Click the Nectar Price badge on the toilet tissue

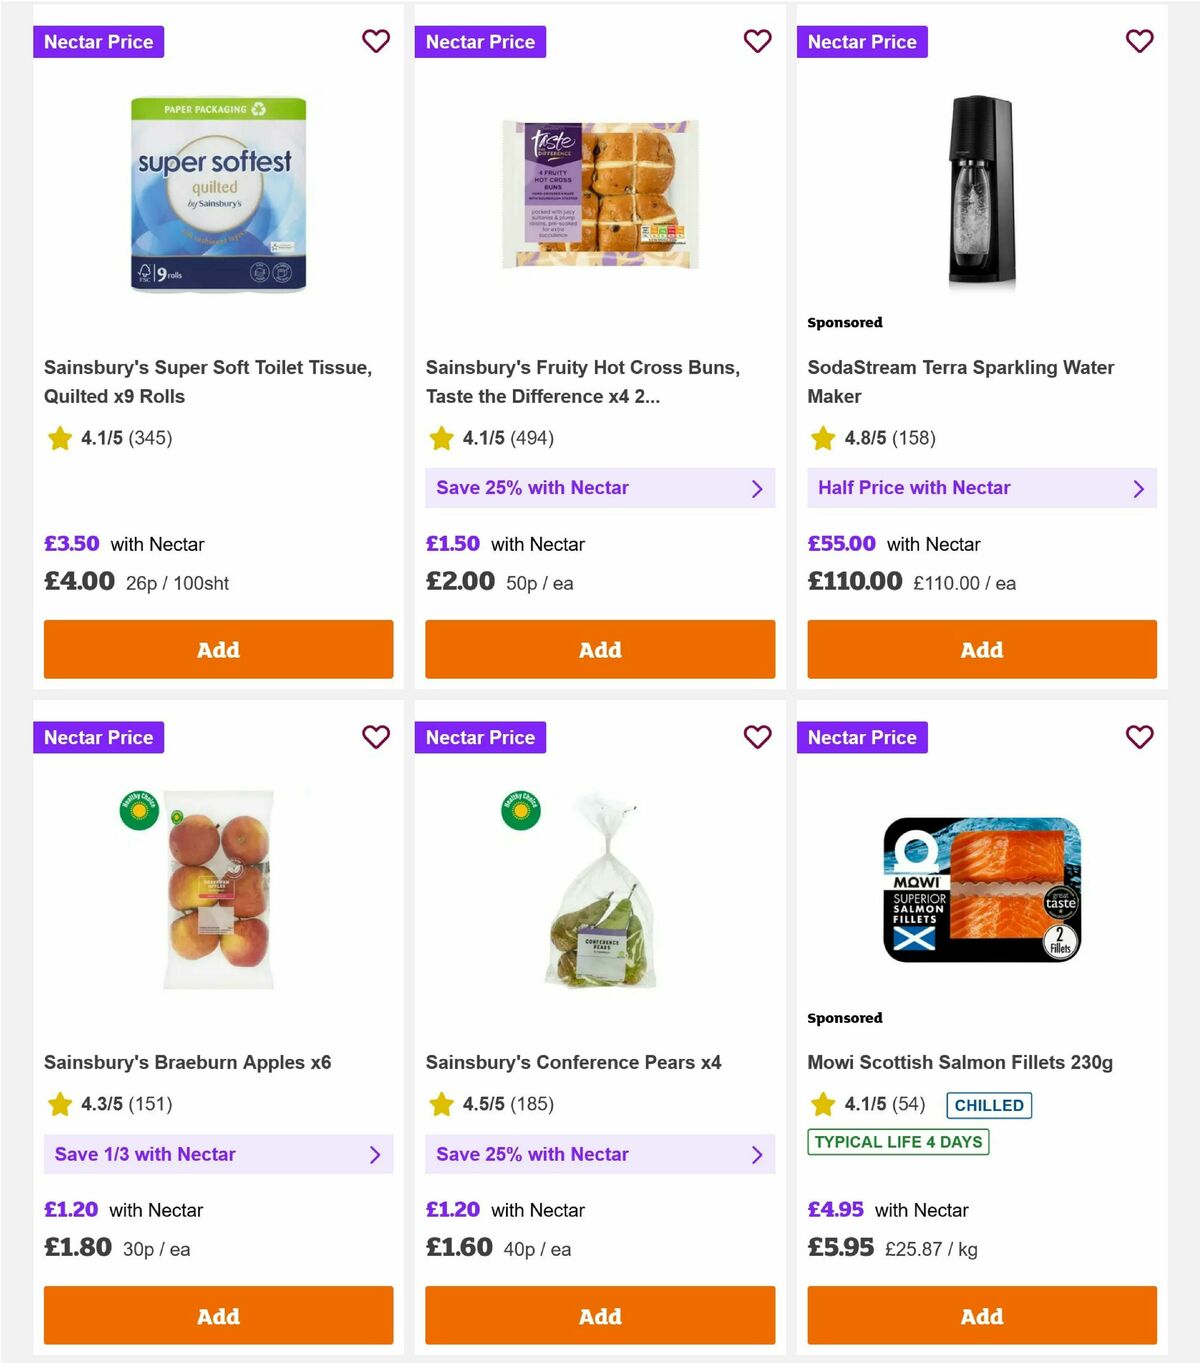click(x=99, y=42)
